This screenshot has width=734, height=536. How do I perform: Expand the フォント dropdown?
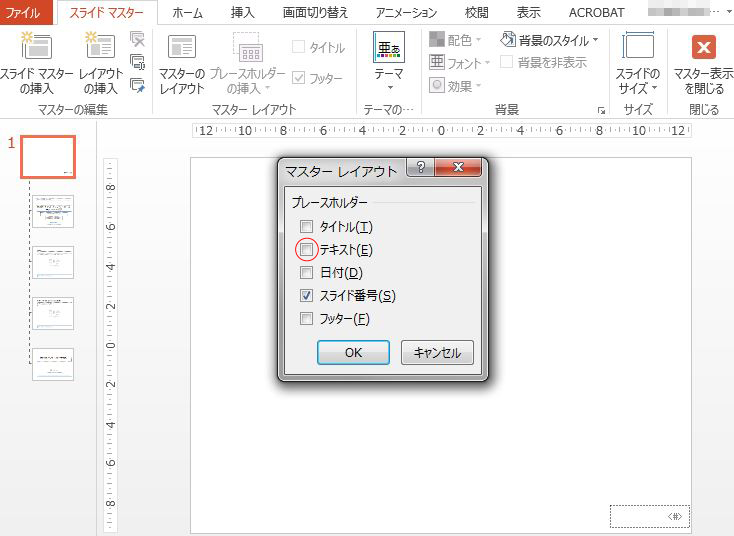tap(487, 62)
